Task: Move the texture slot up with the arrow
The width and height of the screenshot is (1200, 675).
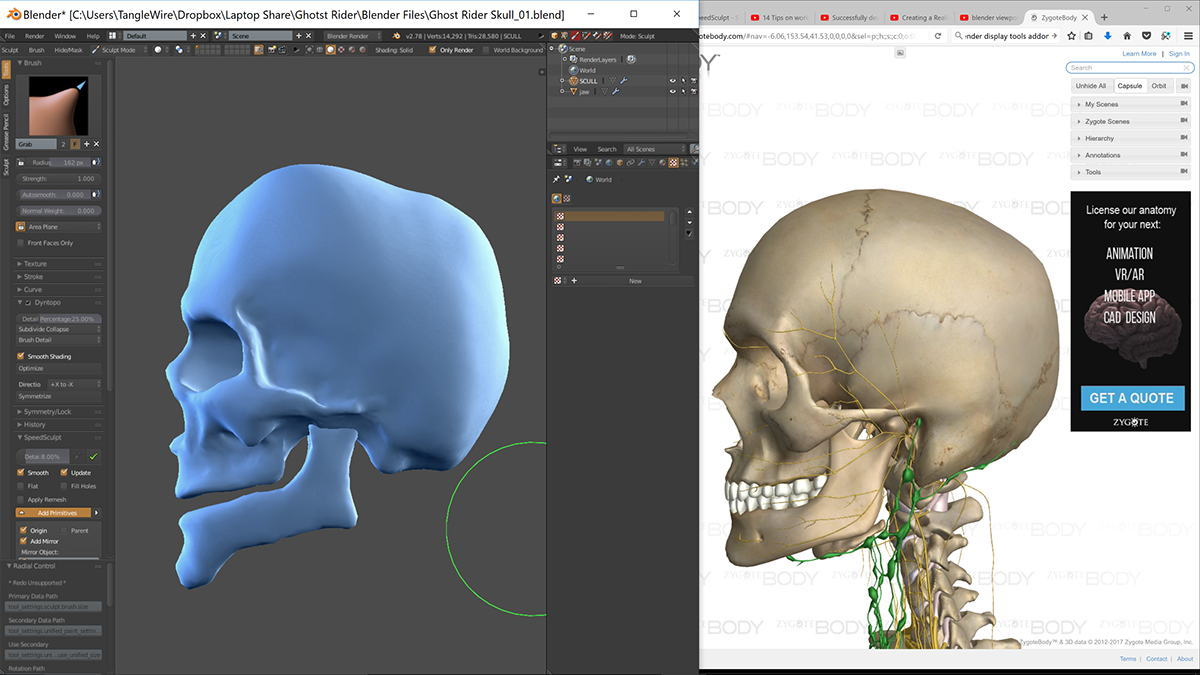Action: pyautogui.click(x=689, y=211)
